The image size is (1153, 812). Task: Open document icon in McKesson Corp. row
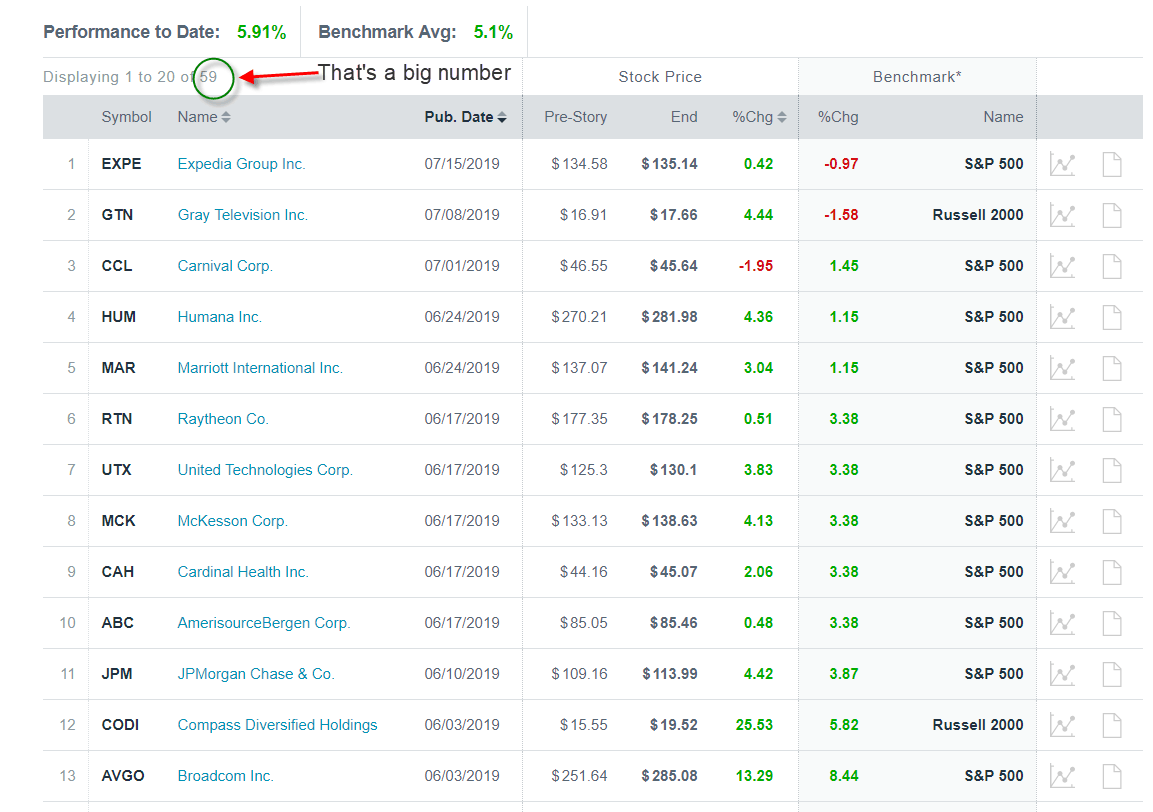[x=1112, y=521]
